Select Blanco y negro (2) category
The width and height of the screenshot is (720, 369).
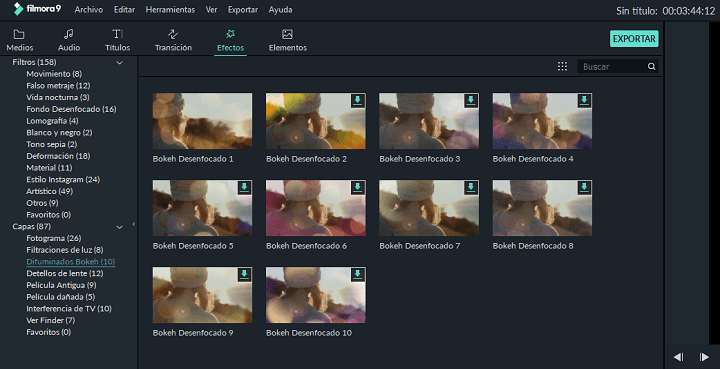tap(59, 133)
